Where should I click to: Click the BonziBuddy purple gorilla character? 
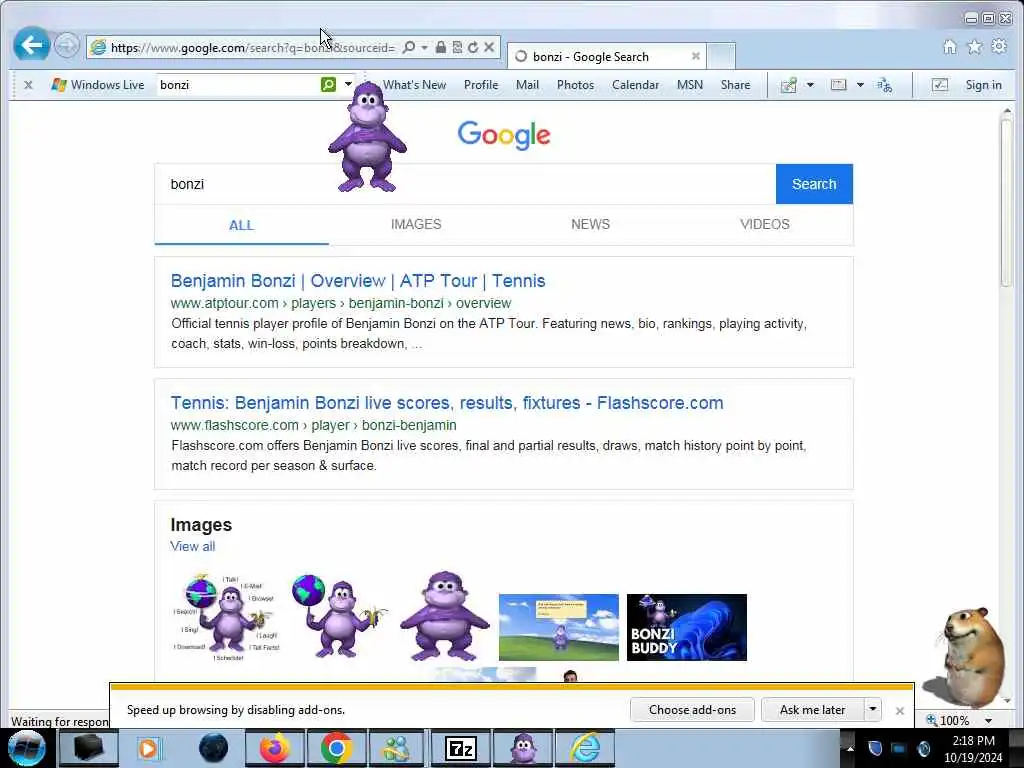coord(367,137)
